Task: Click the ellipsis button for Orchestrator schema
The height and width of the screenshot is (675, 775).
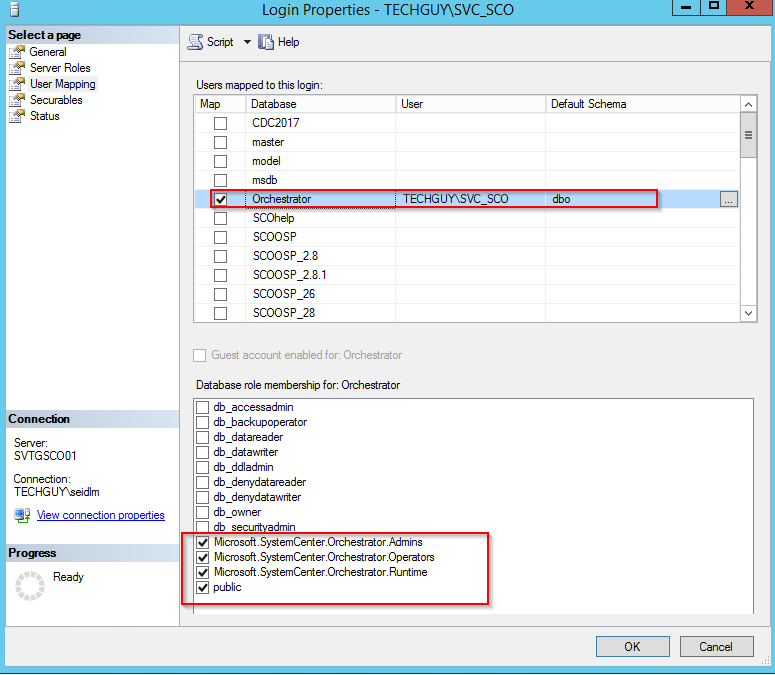Action: tap(729, 199)
